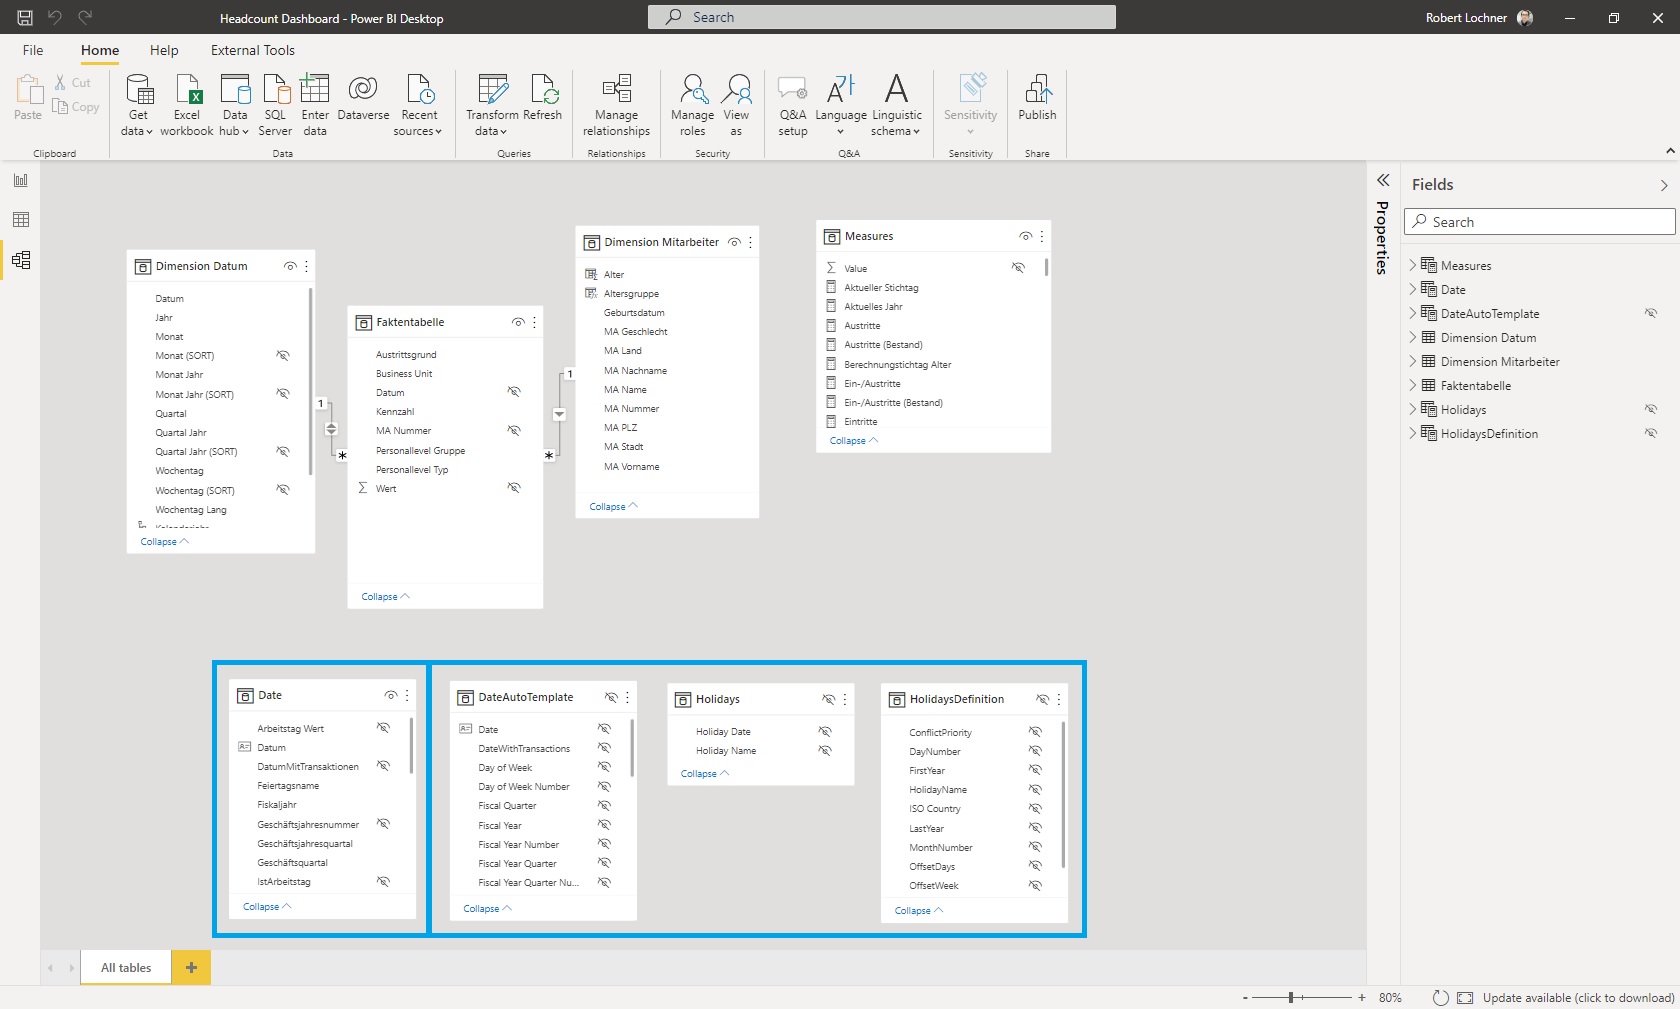The image size is (1680, 1009).
Task: Open the Transform data tool
Action: click(x=491, y=105)
